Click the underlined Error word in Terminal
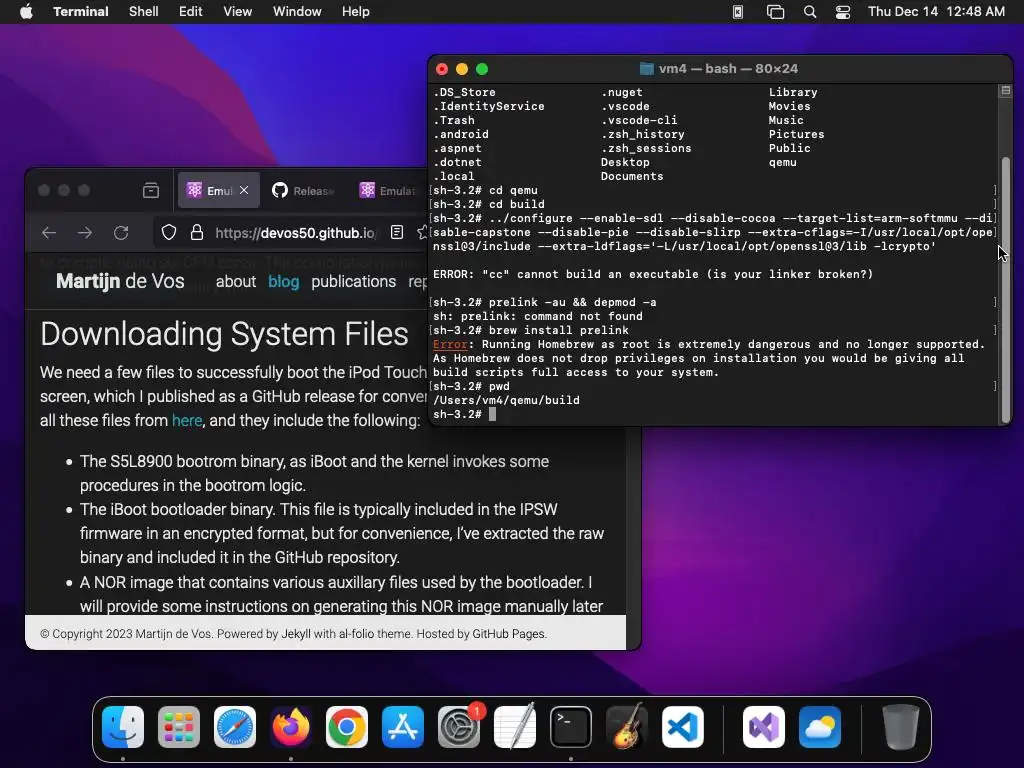This screenshot has width=1024, height=768. coord(450,344)
